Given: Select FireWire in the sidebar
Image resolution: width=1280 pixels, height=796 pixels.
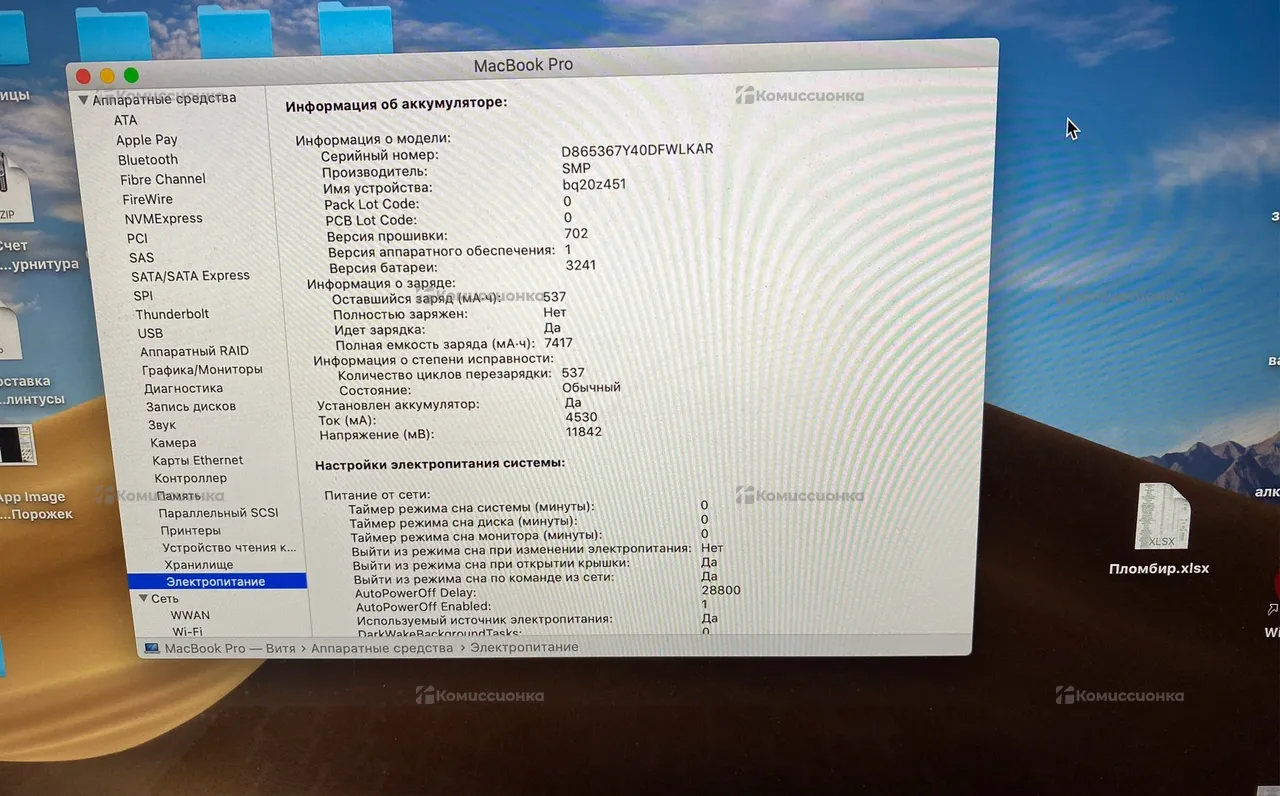Looking at the screenshot, I should 147,199.
